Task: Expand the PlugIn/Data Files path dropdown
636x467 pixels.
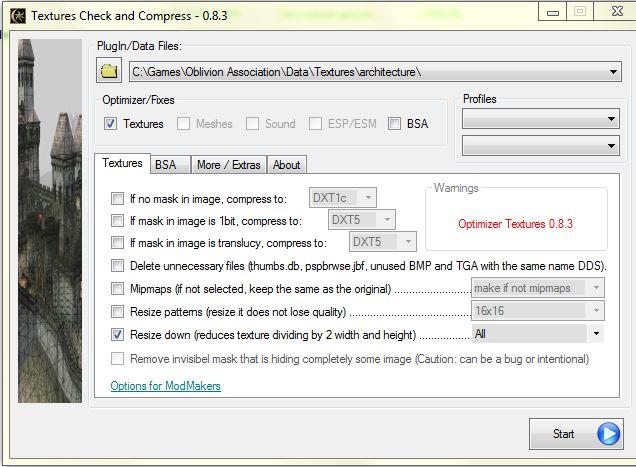Action: pyautogui.click(x=613, y=72)
